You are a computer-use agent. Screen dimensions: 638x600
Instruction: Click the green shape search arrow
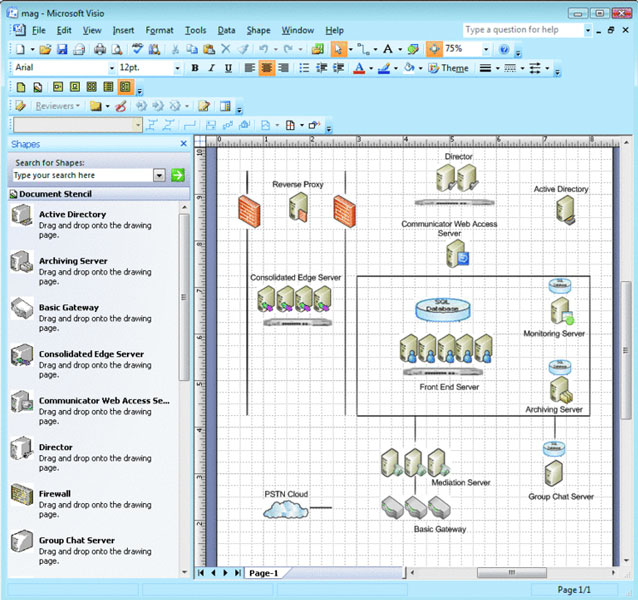[x=178, y=175]
